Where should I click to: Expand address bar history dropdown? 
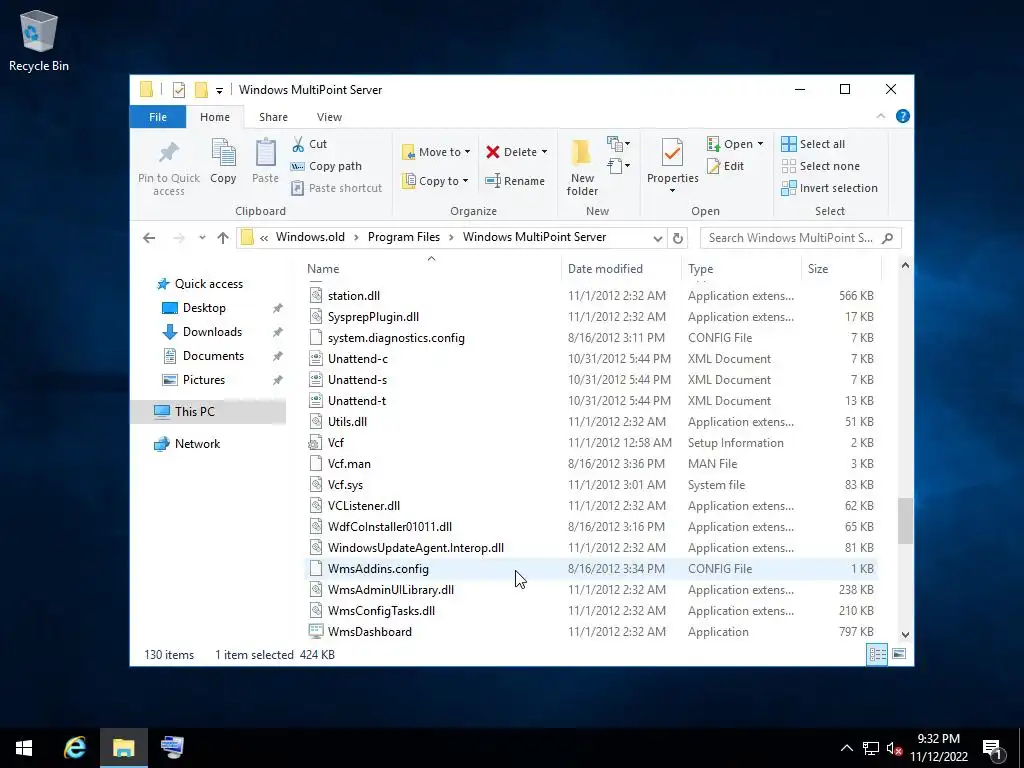click(658, 238)
